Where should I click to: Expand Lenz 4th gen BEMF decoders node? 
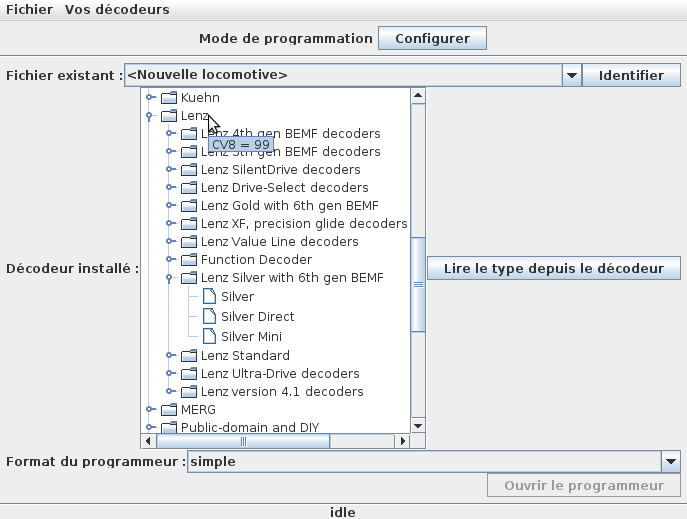click(170, 133)
